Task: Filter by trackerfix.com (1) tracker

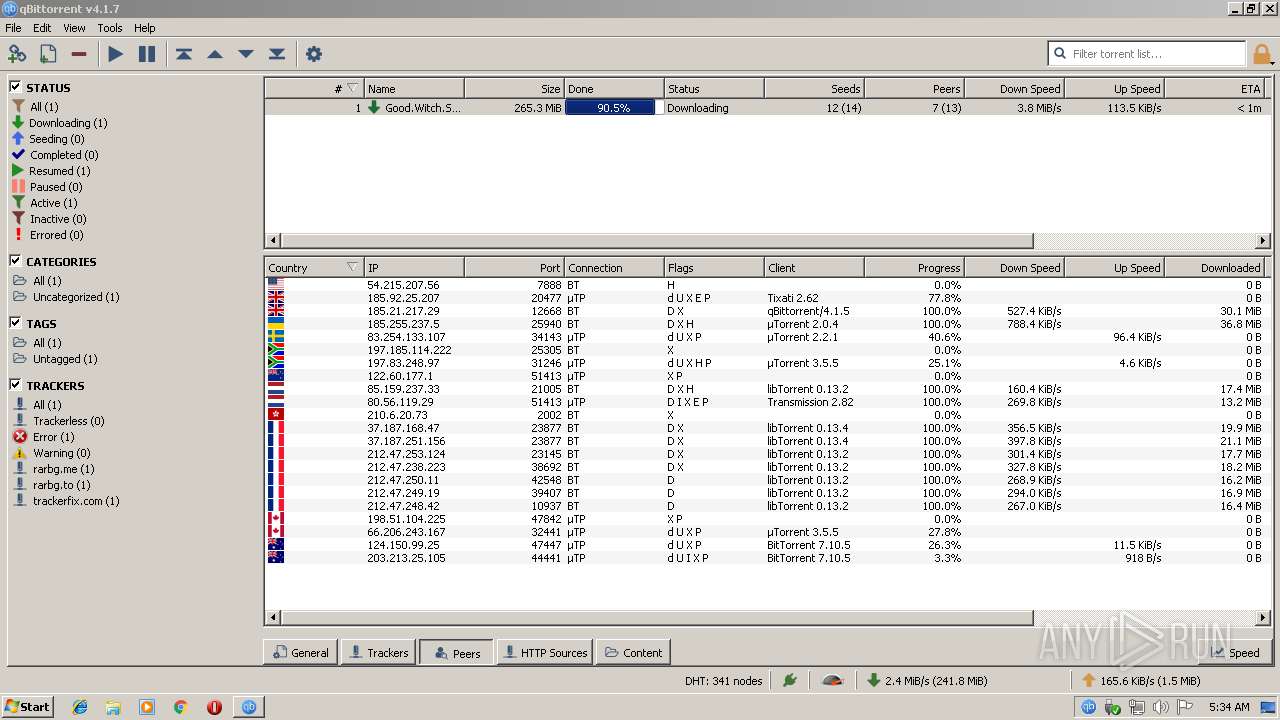Action: [x=76, y=501]
